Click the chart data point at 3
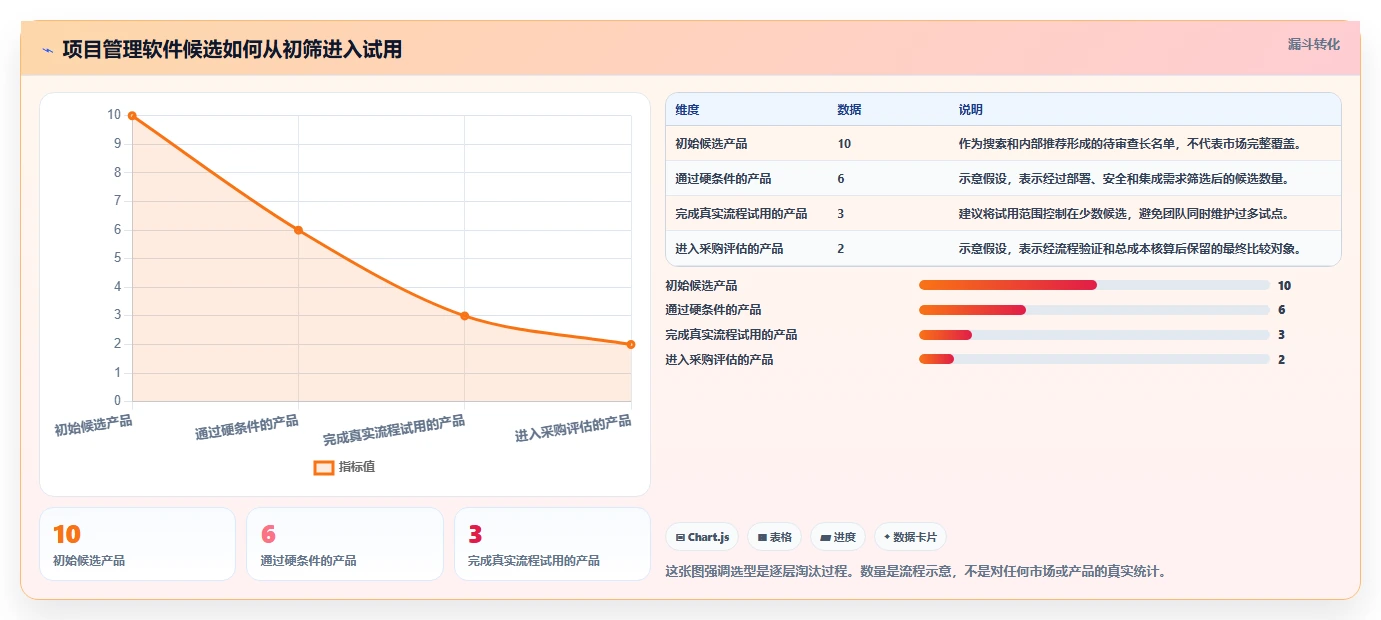The height and width of the screenshot is (620, 1381). (464, 316)
